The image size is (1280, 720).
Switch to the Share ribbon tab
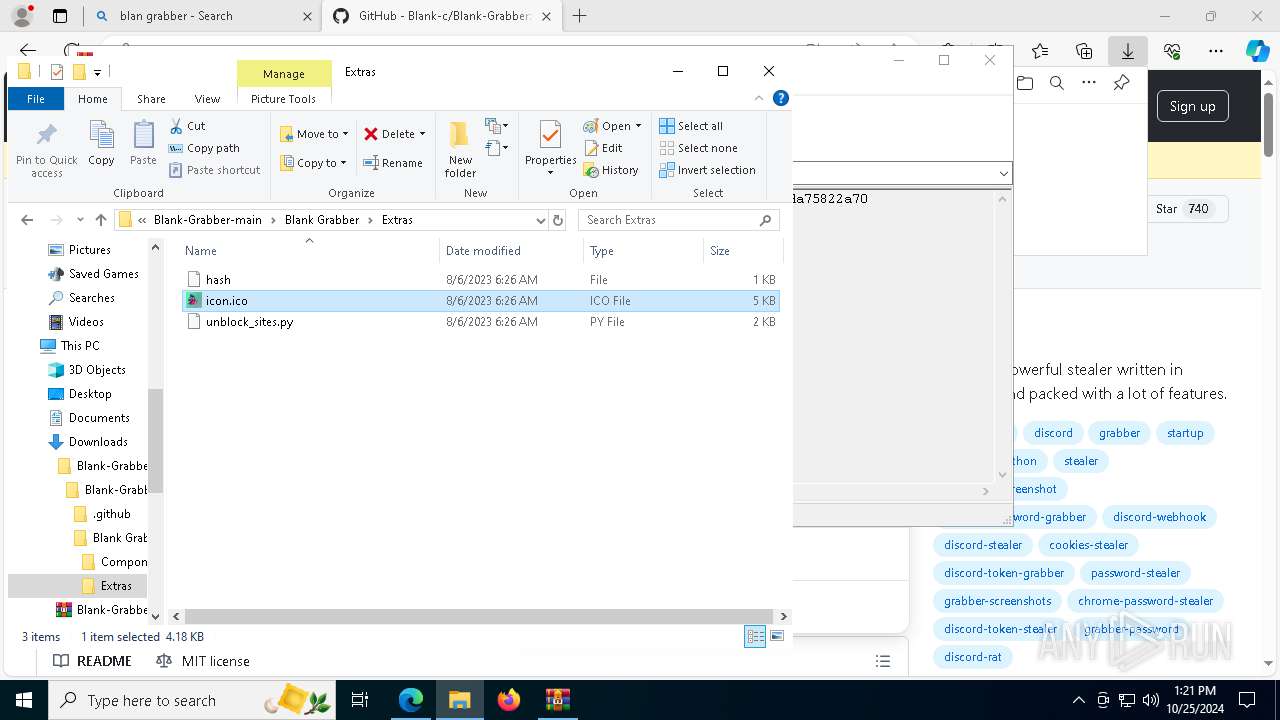point(152,99)
